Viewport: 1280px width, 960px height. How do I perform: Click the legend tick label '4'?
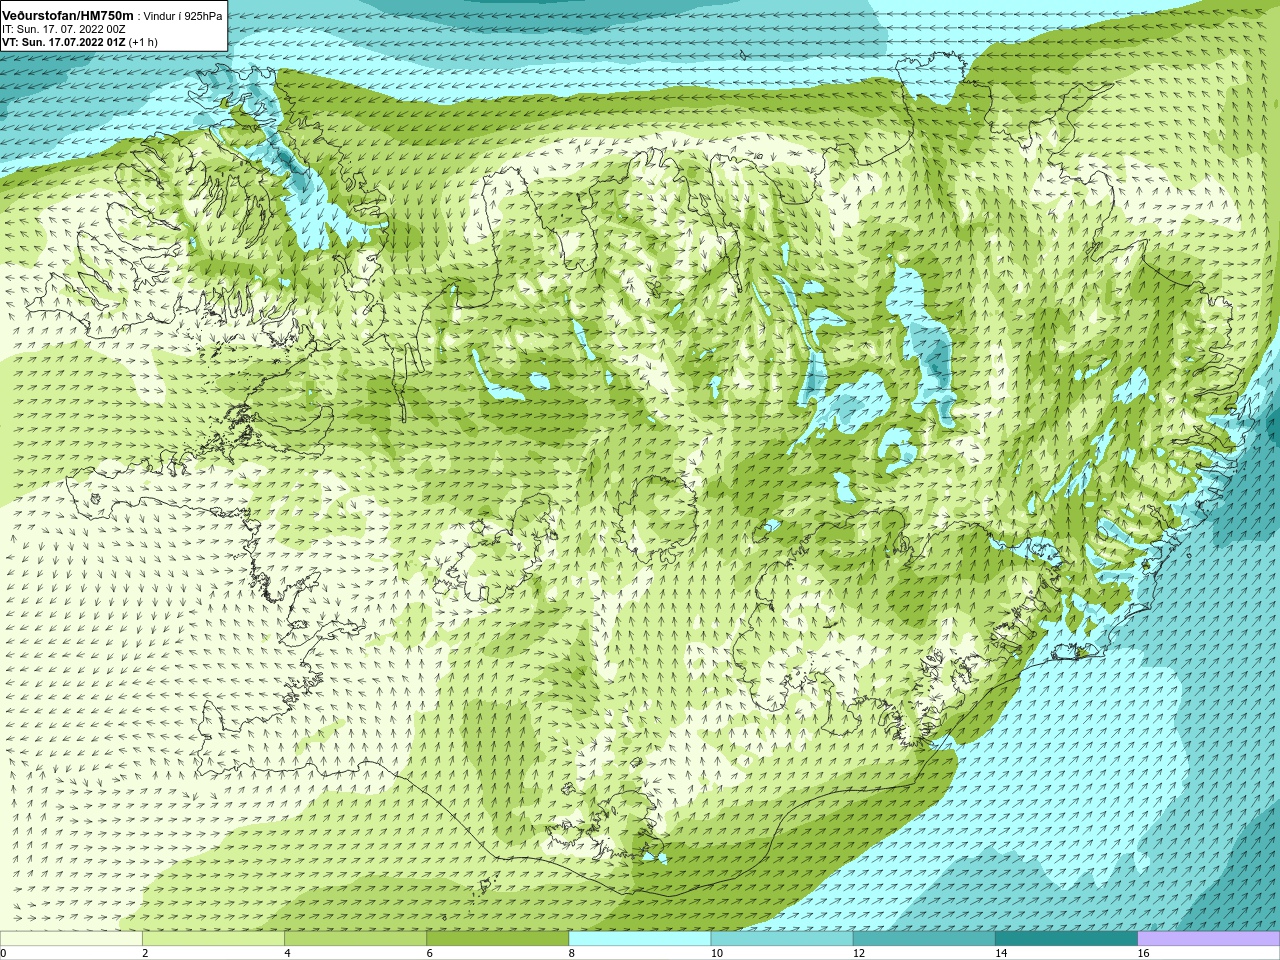(287, 953)
